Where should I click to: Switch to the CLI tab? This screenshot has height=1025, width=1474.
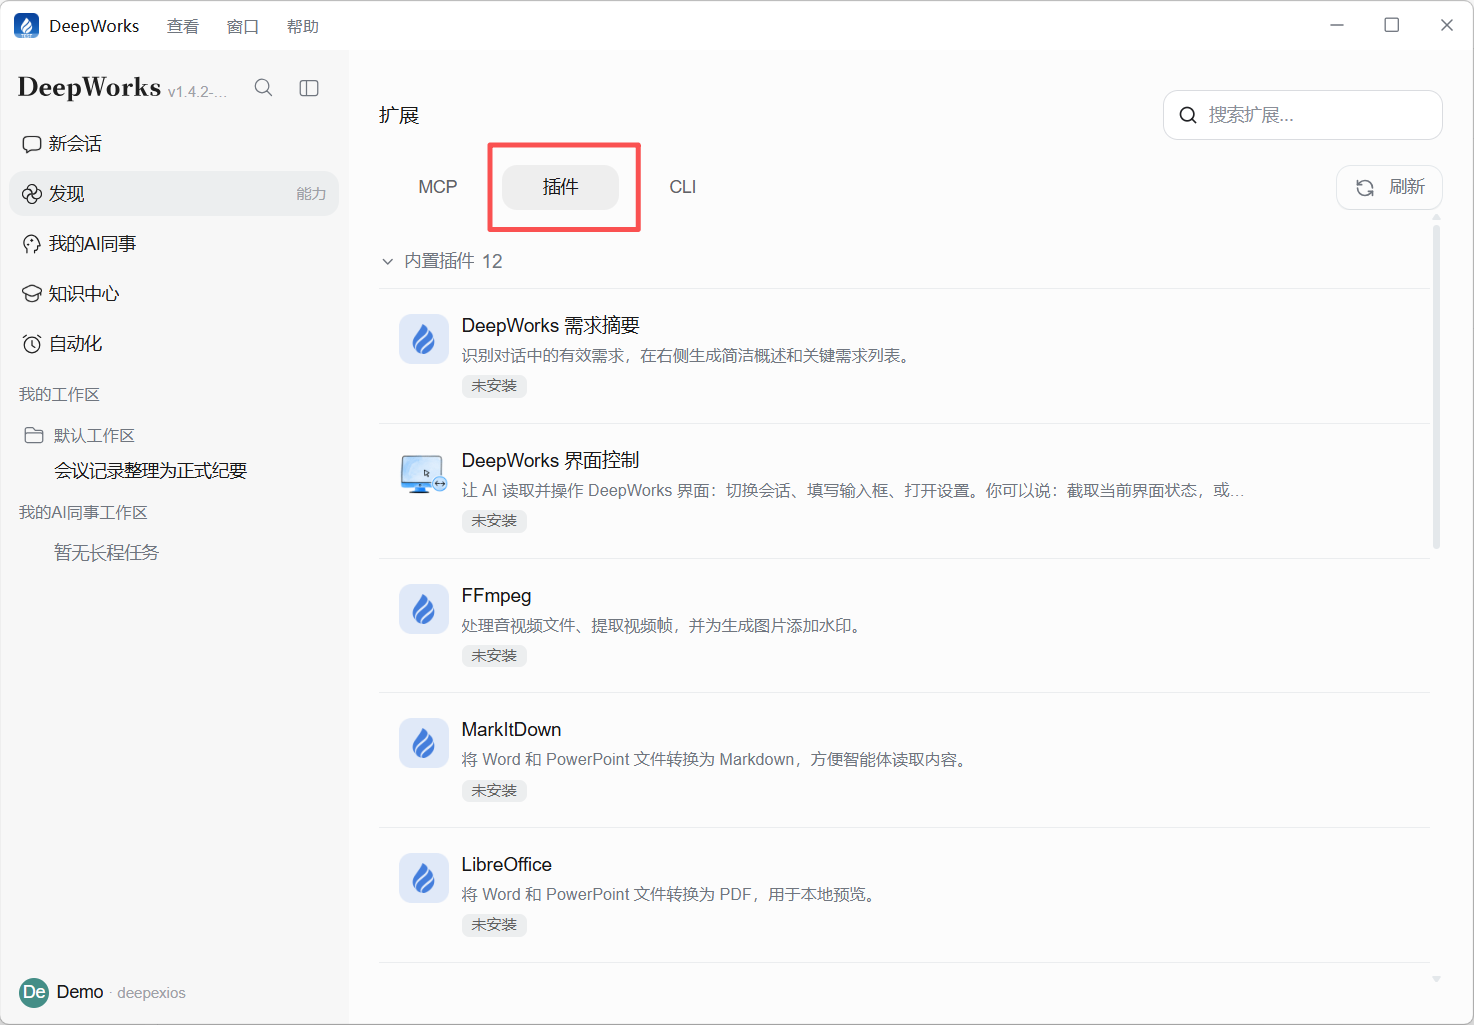click(683, 187)
